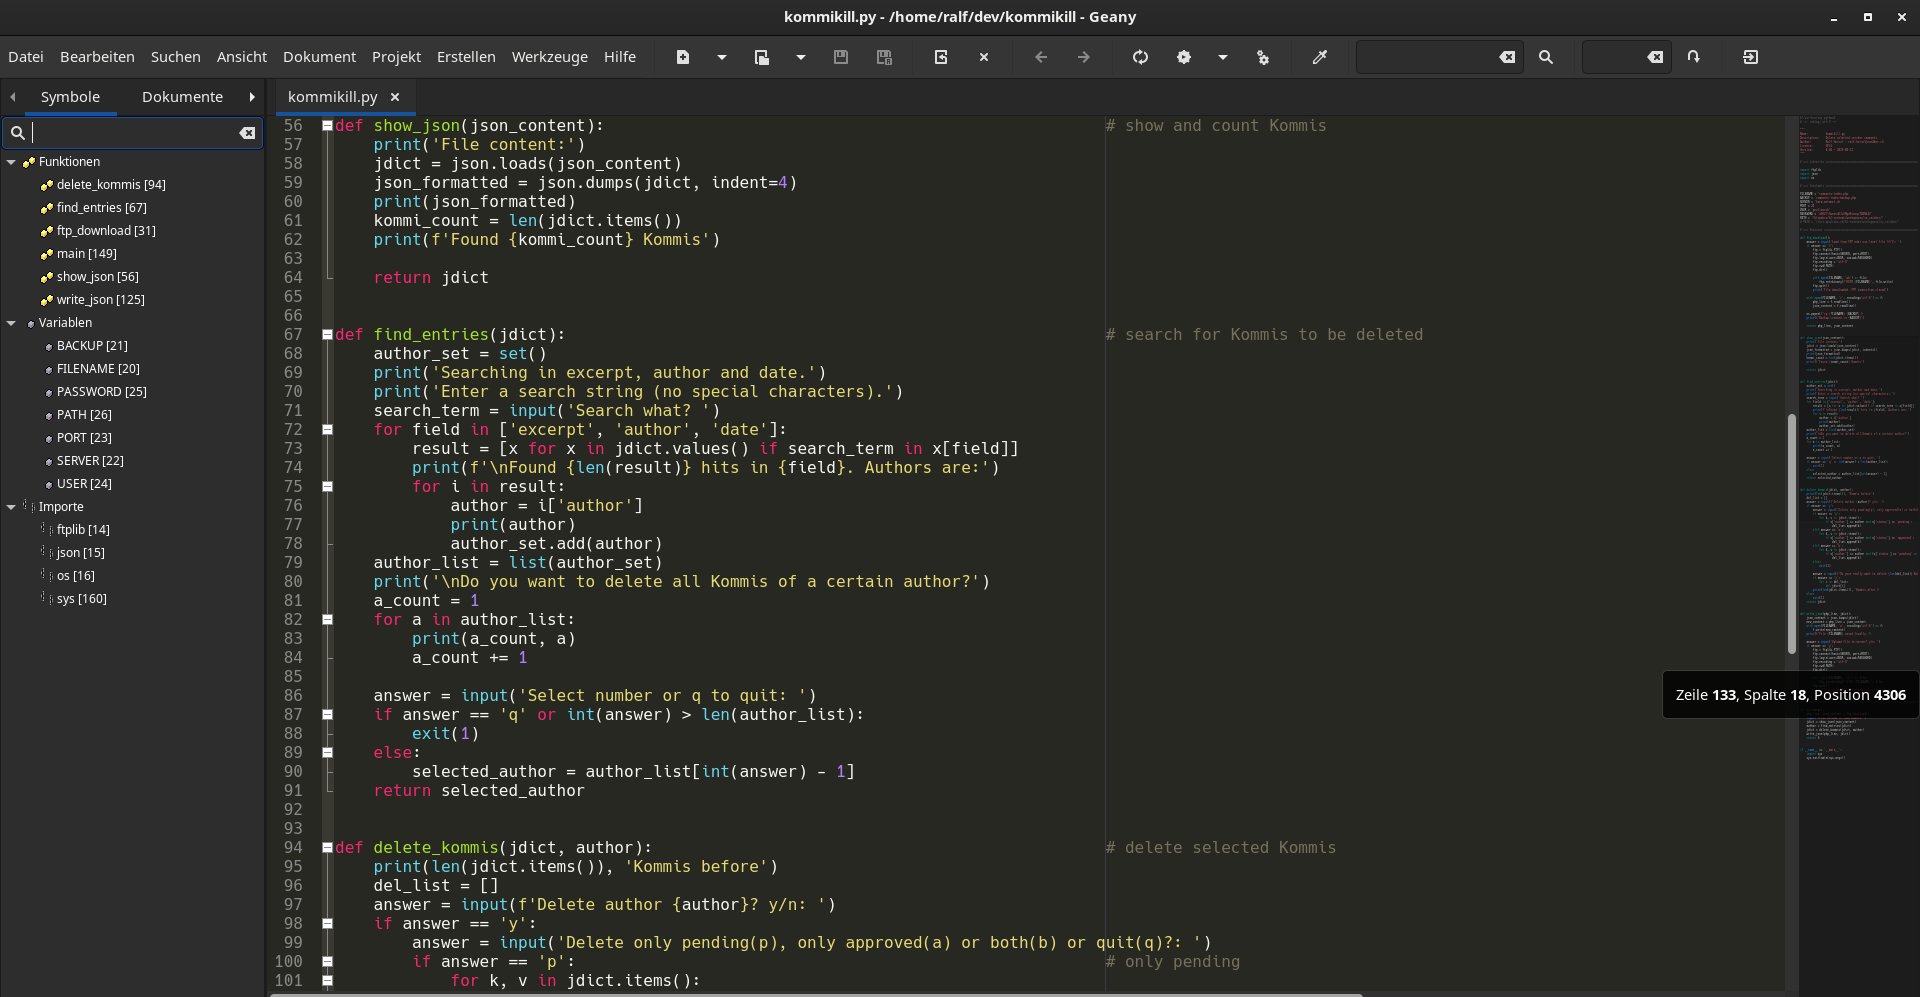Click the build gear toolbar icon
Image resolution: width=1920 pixels, height=997 pixels.
click(x=1184, y=57)
